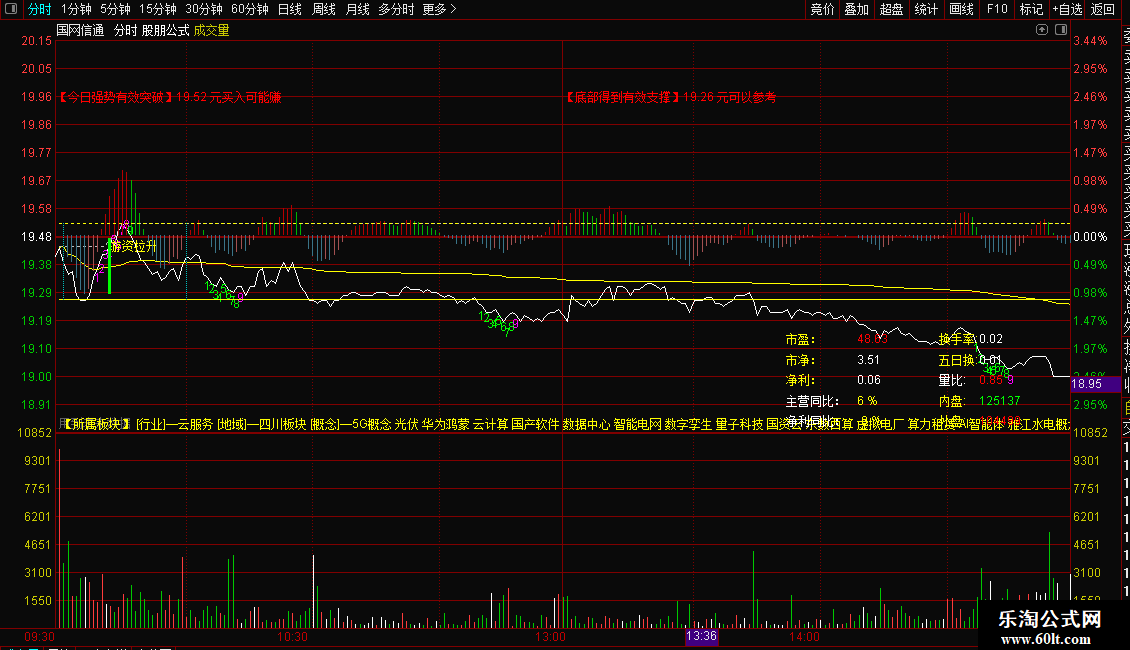Click the 返回 back button
This screenshot has height=650, width=1130.
coord(1103,9)
